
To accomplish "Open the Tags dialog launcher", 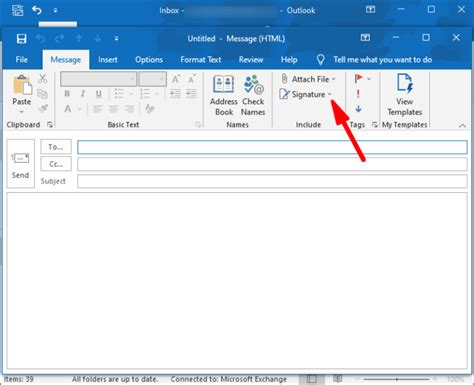I will pos(375,125).
